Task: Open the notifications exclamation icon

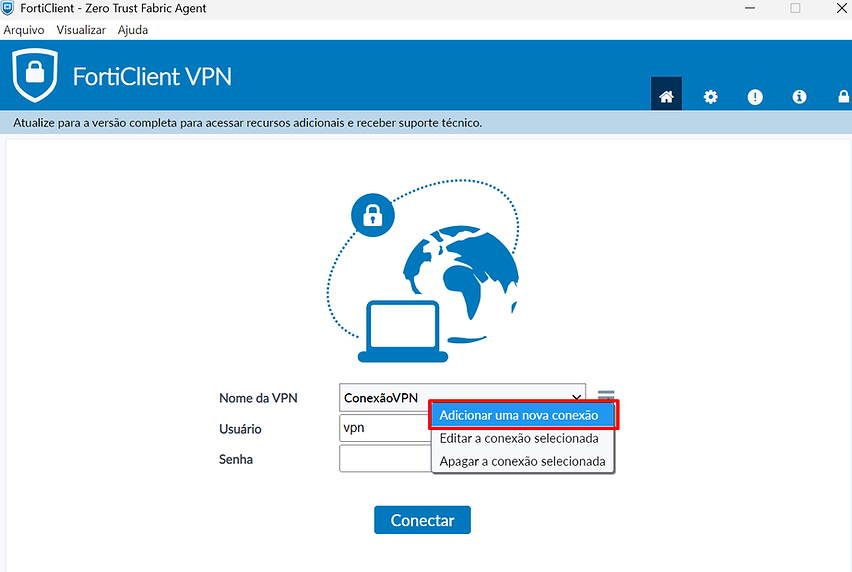Action: [755, 97]
